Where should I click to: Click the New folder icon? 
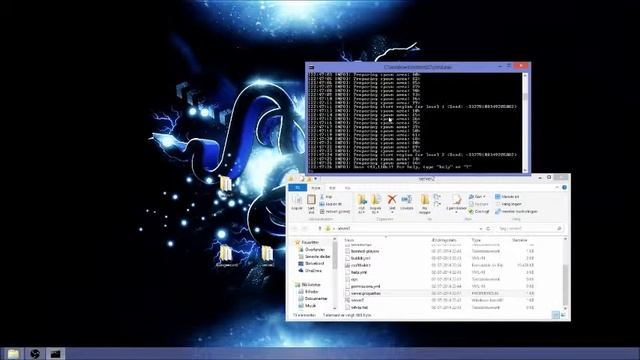point(425,200)
